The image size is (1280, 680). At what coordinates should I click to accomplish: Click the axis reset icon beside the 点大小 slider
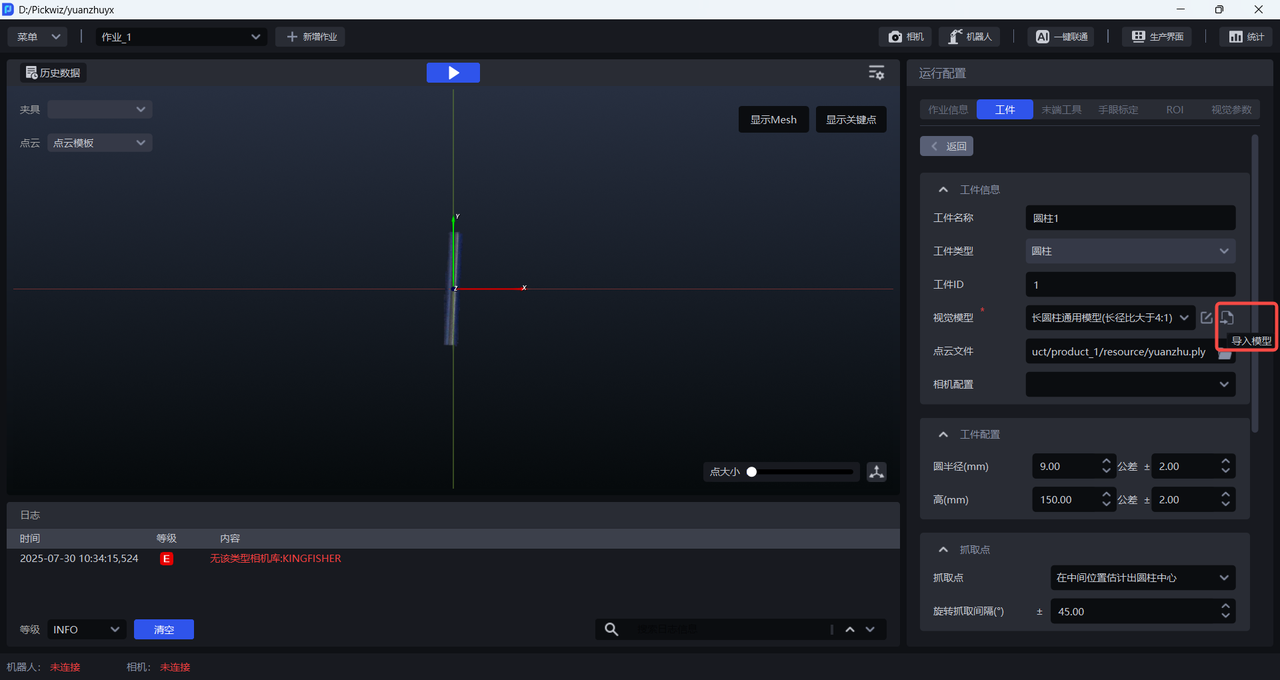877,472
